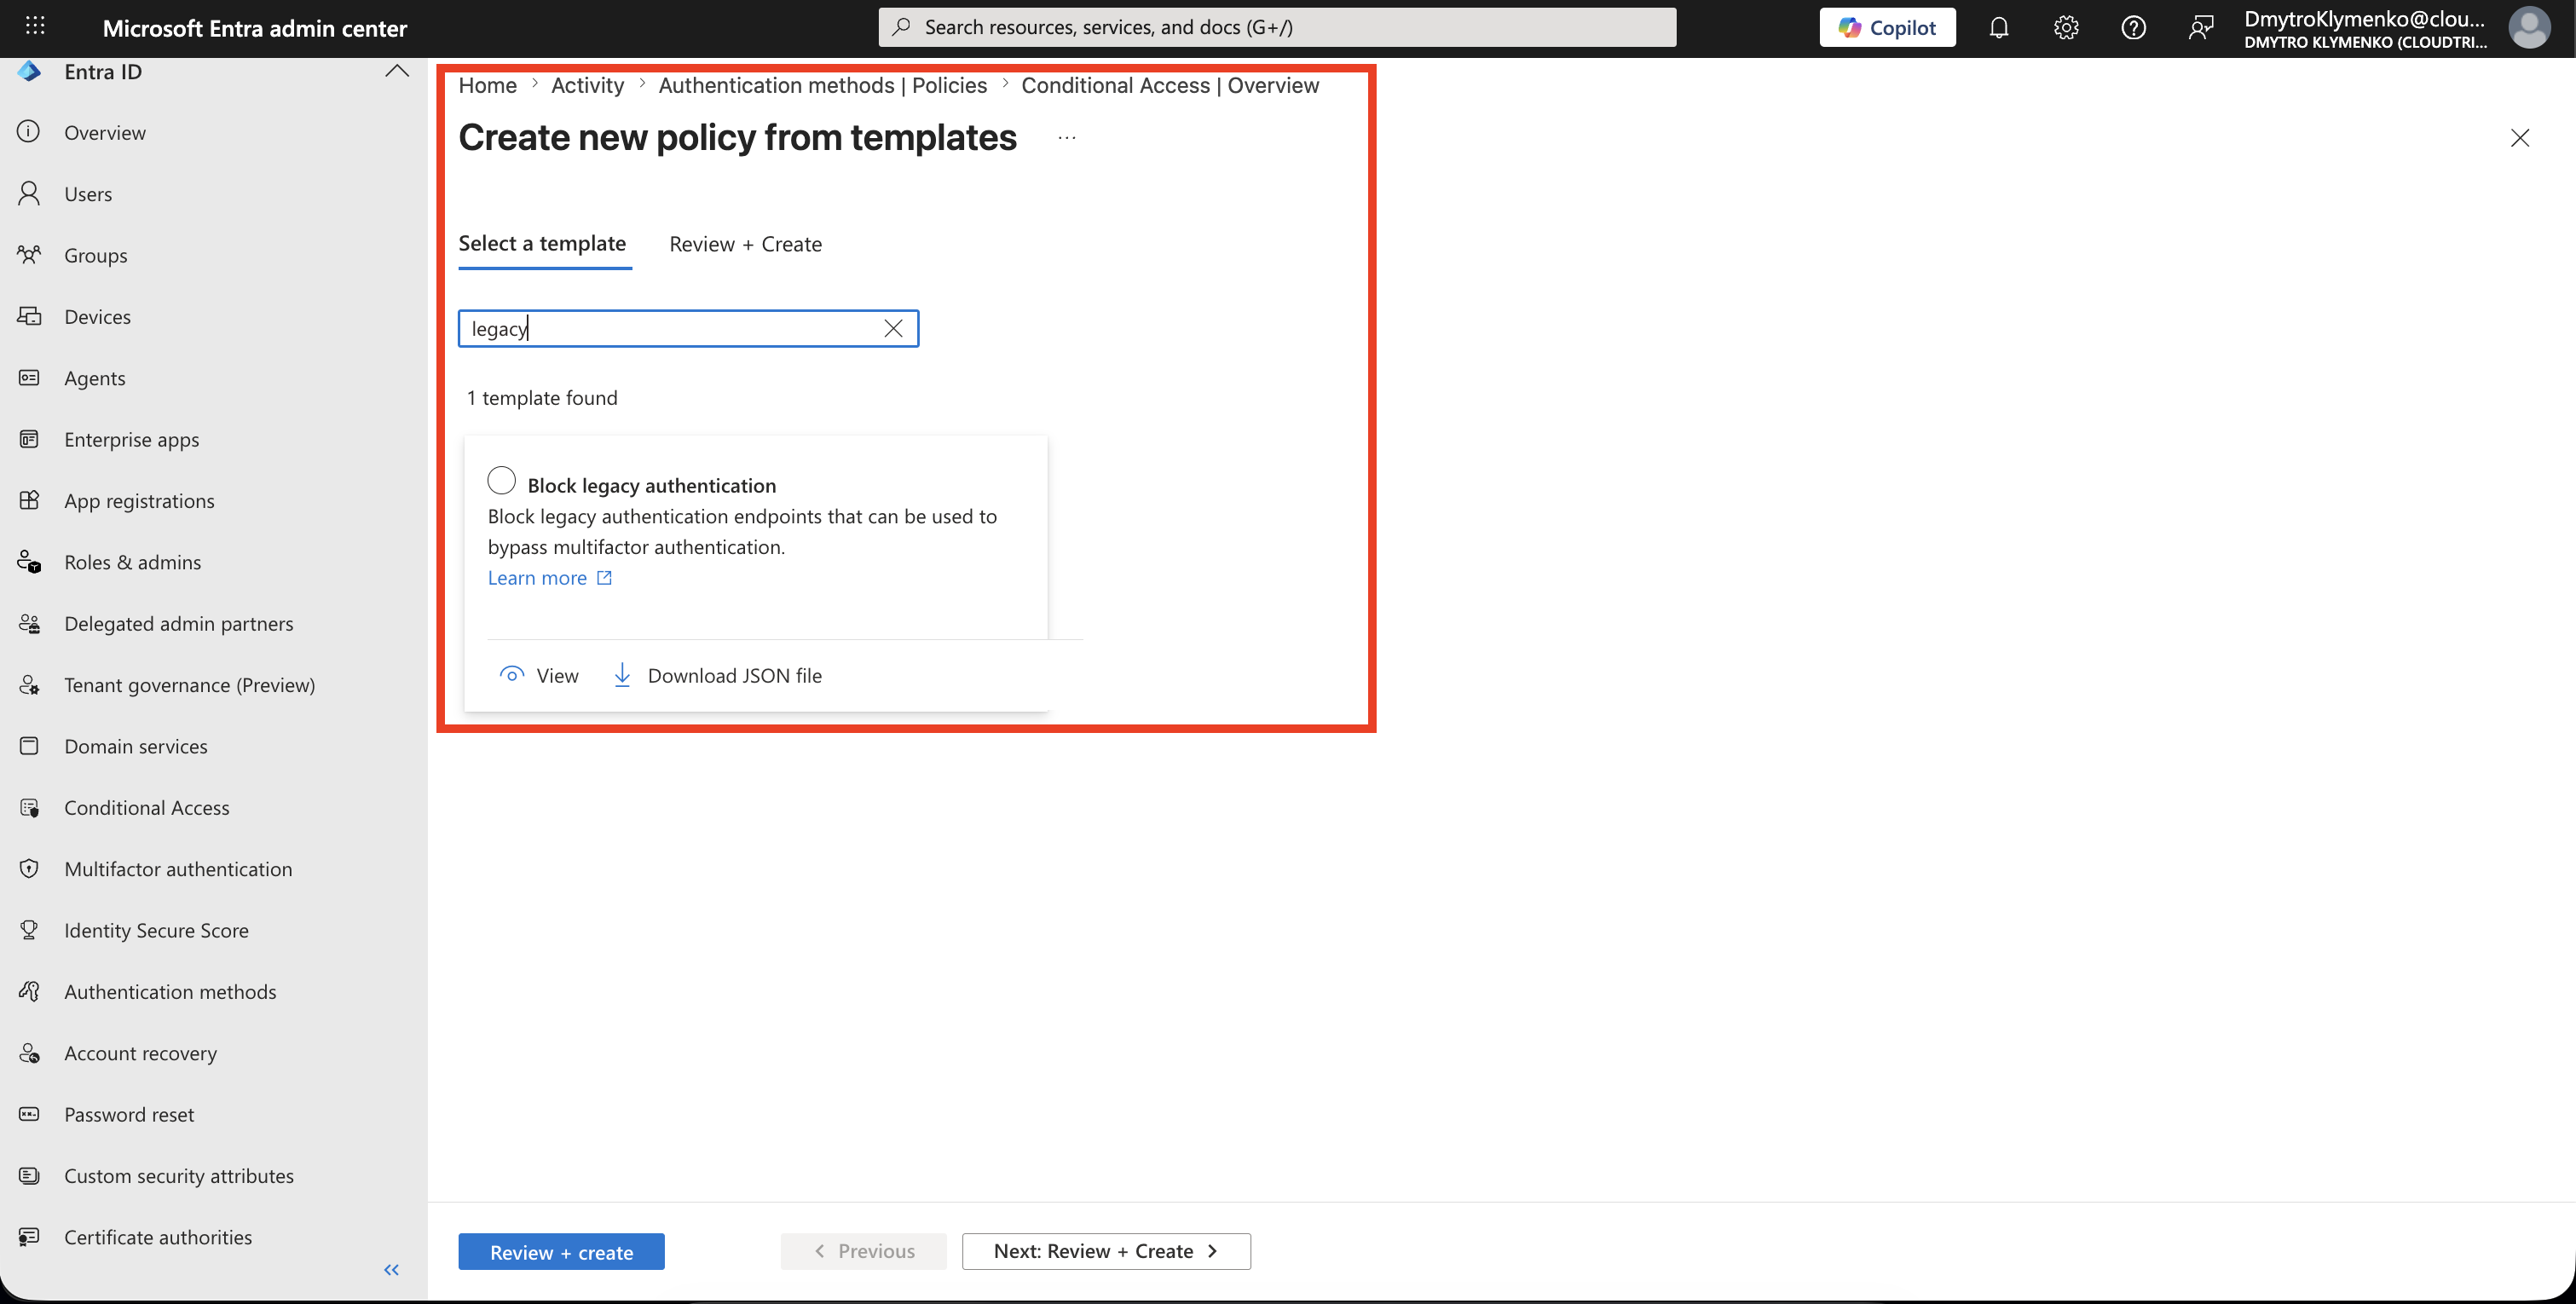This screenshot has width=2576, height=1304.
Task: Click the Groups icon in sidebar
Action: coord(29,254)
